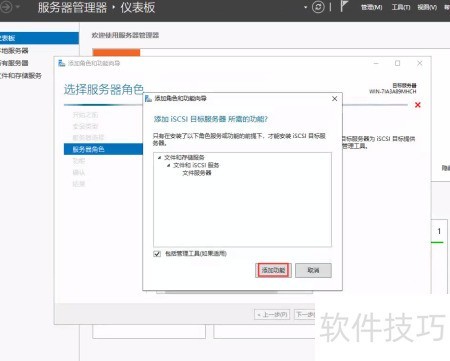450x361 pixels.
Task: Open the notifications flag icon
Action: 344,6
